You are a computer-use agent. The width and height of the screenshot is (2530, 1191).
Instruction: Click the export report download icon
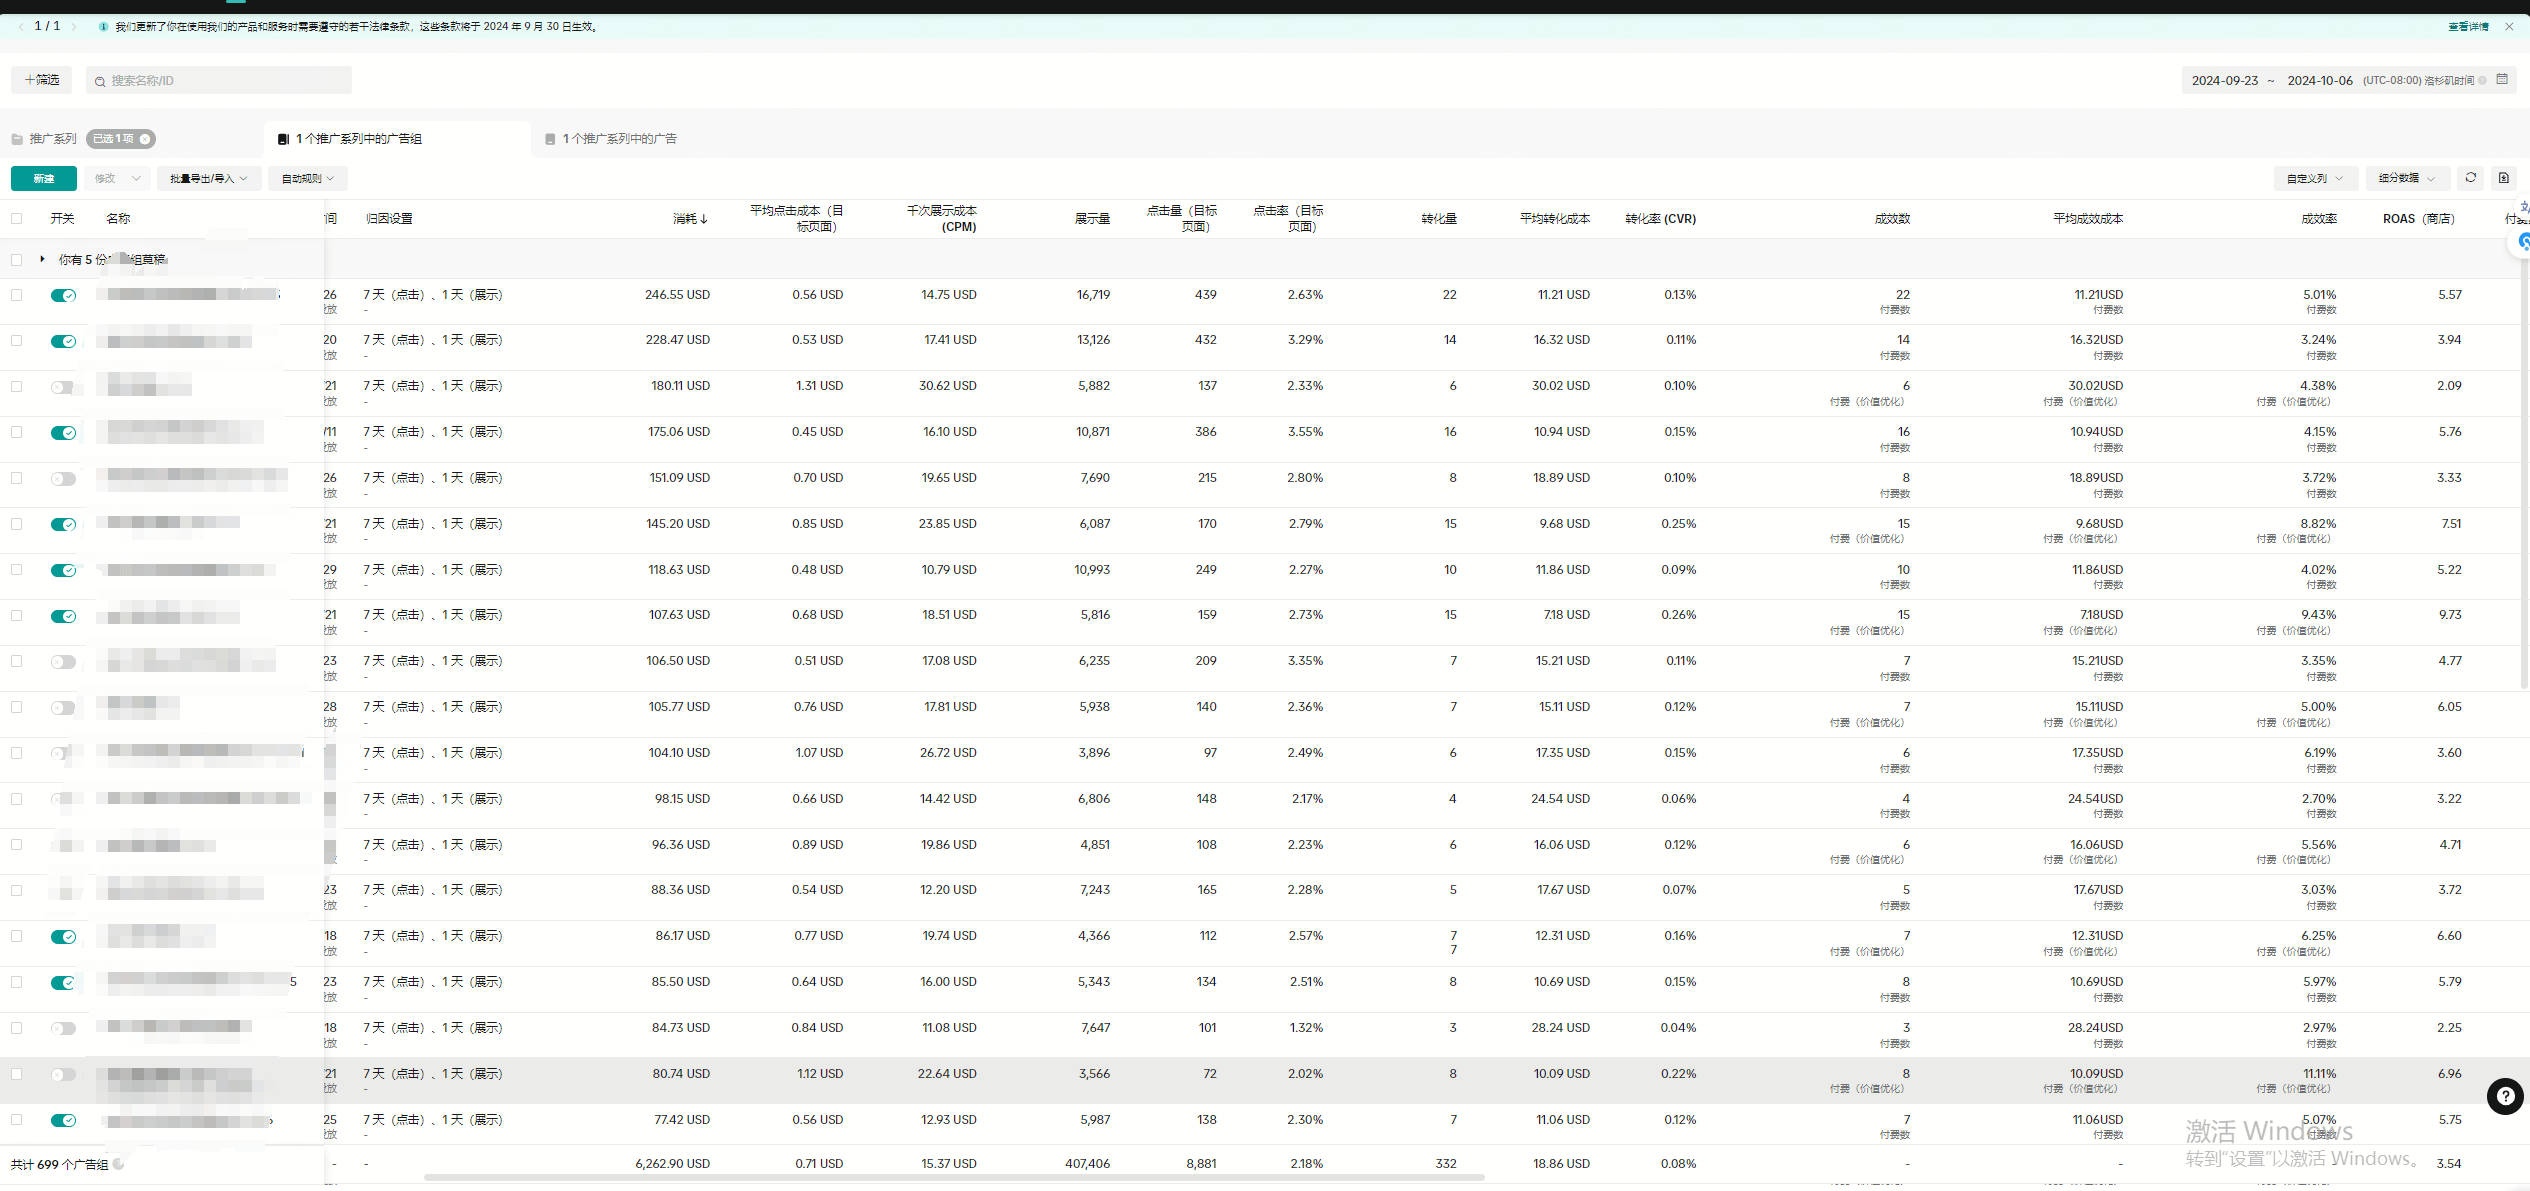coord(2504,178)
